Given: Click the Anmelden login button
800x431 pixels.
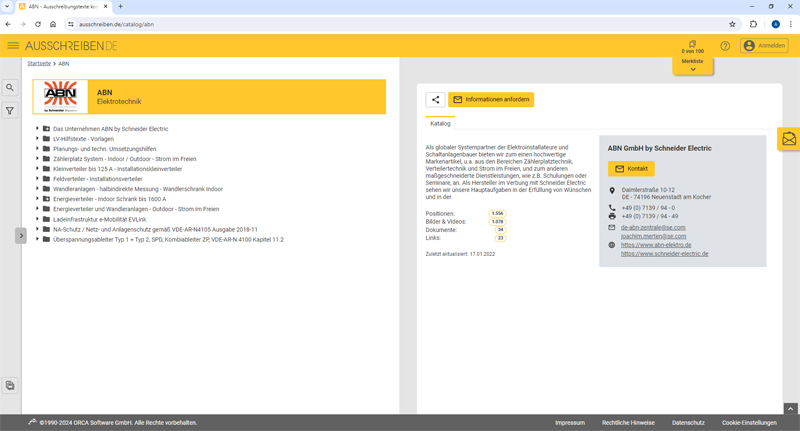Looking at the screenshot, I should pyautogui.click(x=764, y=46).
